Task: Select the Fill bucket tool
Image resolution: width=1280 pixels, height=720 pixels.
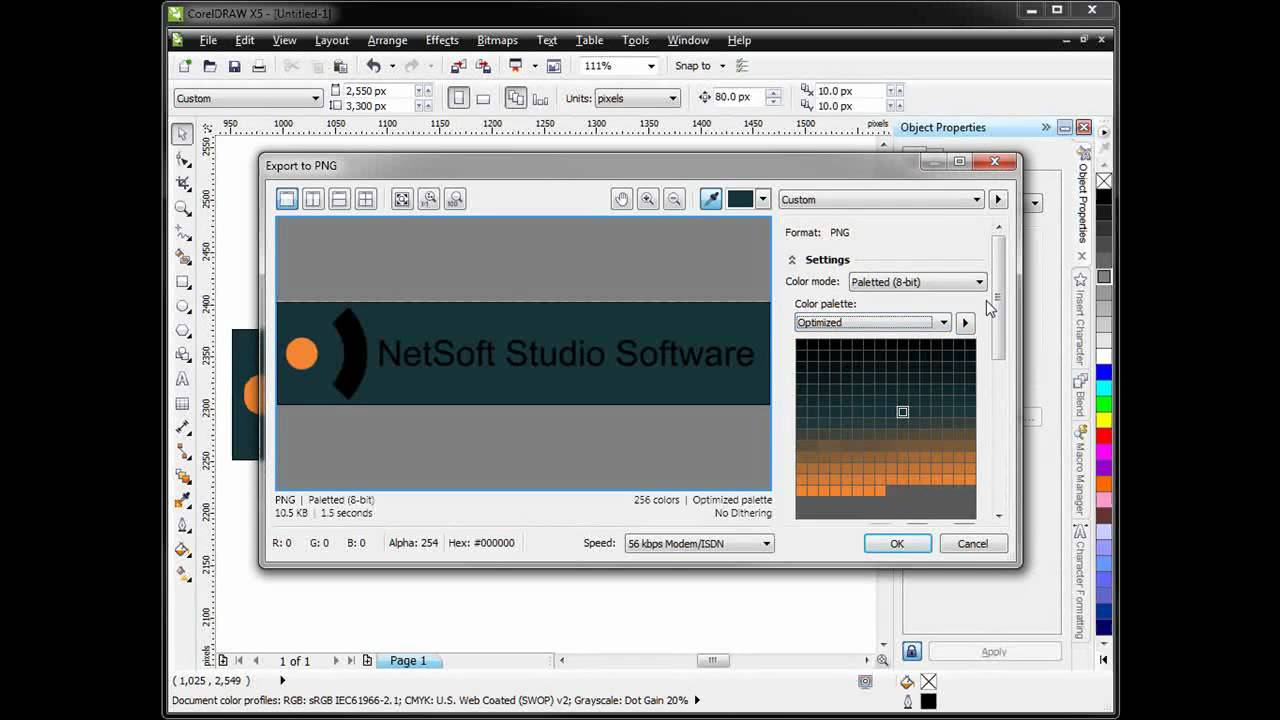Action: 183,549
